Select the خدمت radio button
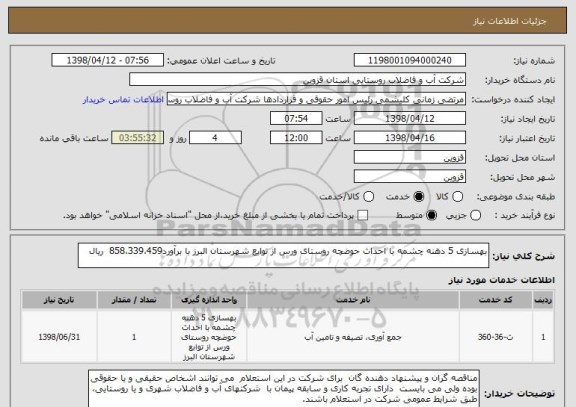The height and width of the screenshot is (407, 576). pos(418,197)
